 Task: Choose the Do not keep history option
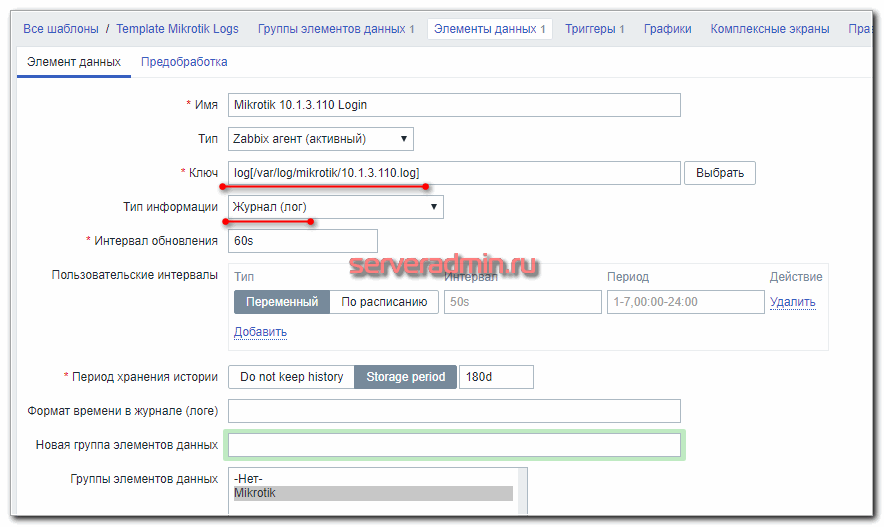291,377
